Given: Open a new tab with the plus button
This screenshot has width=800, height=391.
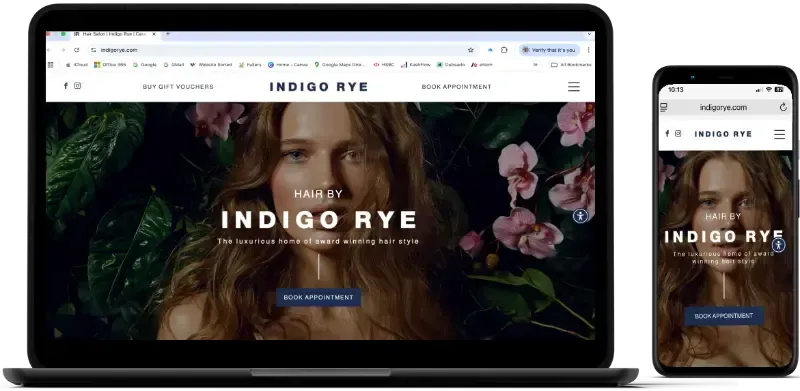Looking at the screenshot, I should [x=167, y=34].
